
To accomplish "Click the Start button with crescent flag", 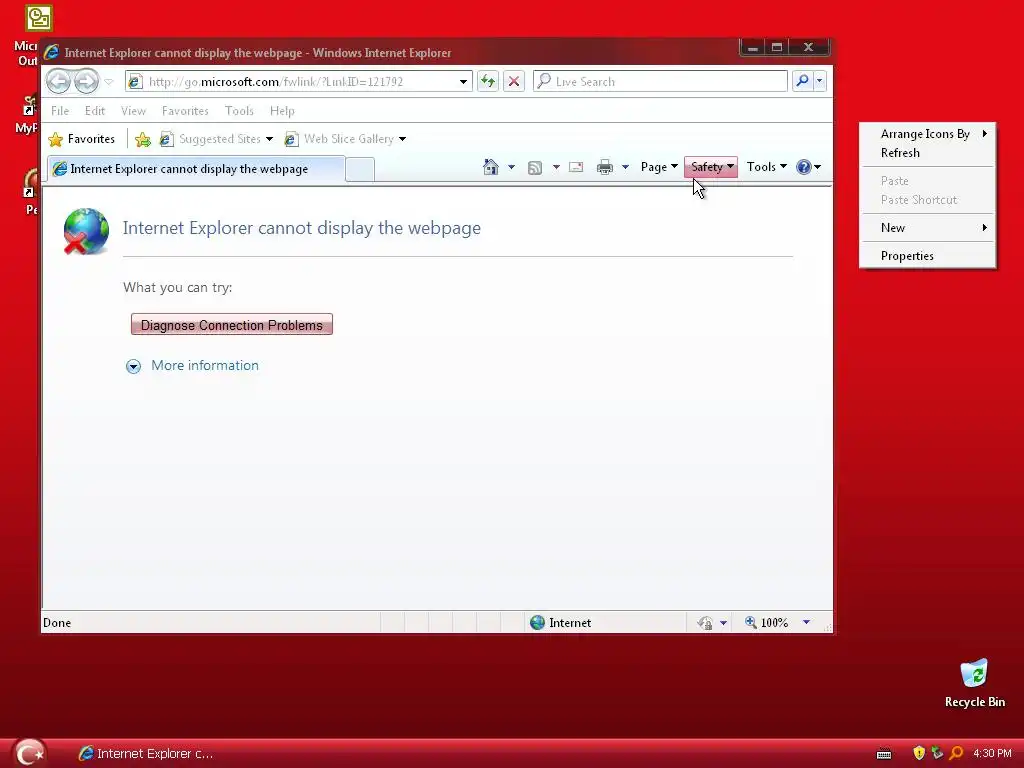I will [29, 753].
